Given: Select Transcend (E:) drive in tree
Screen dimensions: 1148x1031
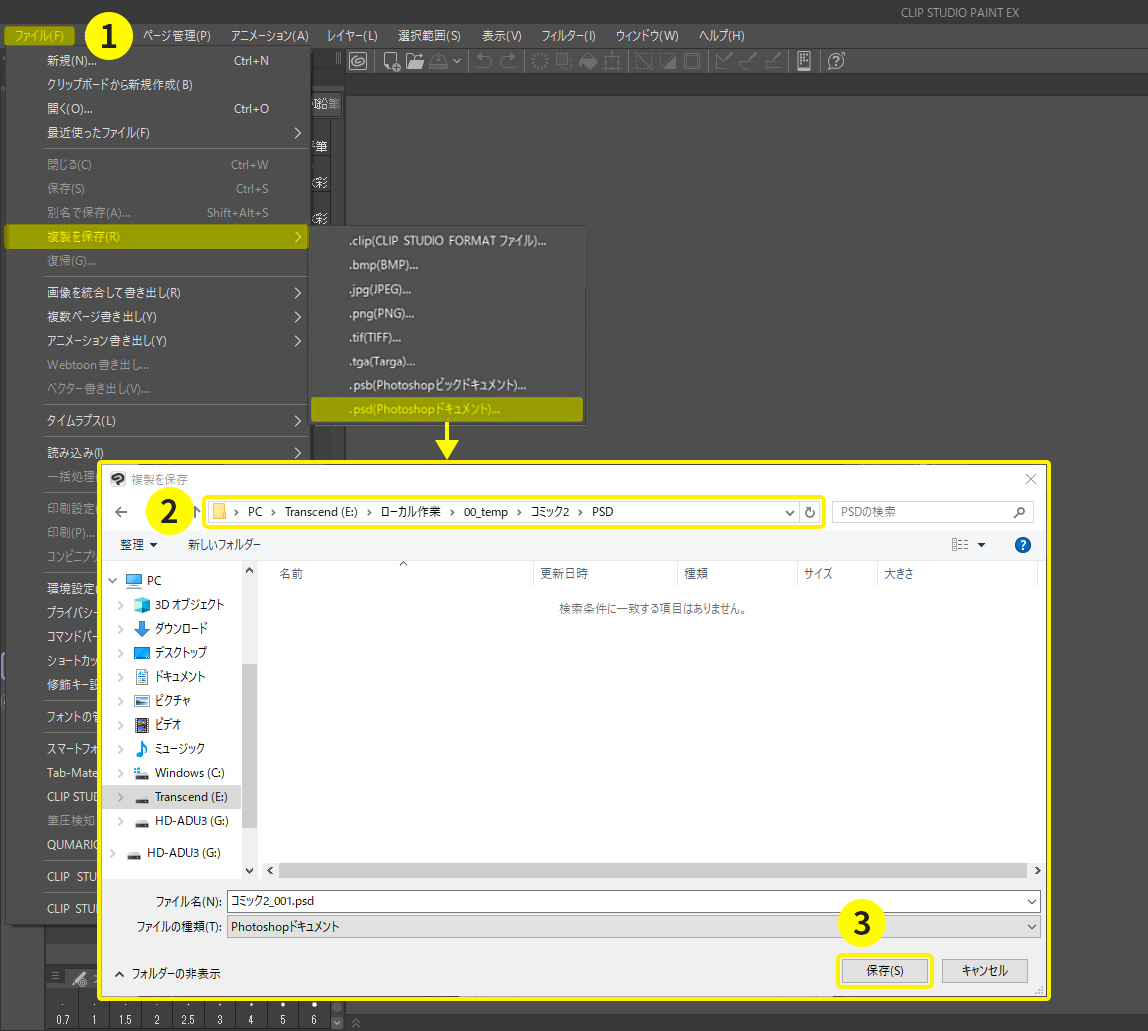Looking at the screenshot, I should (x=190, y=797).
